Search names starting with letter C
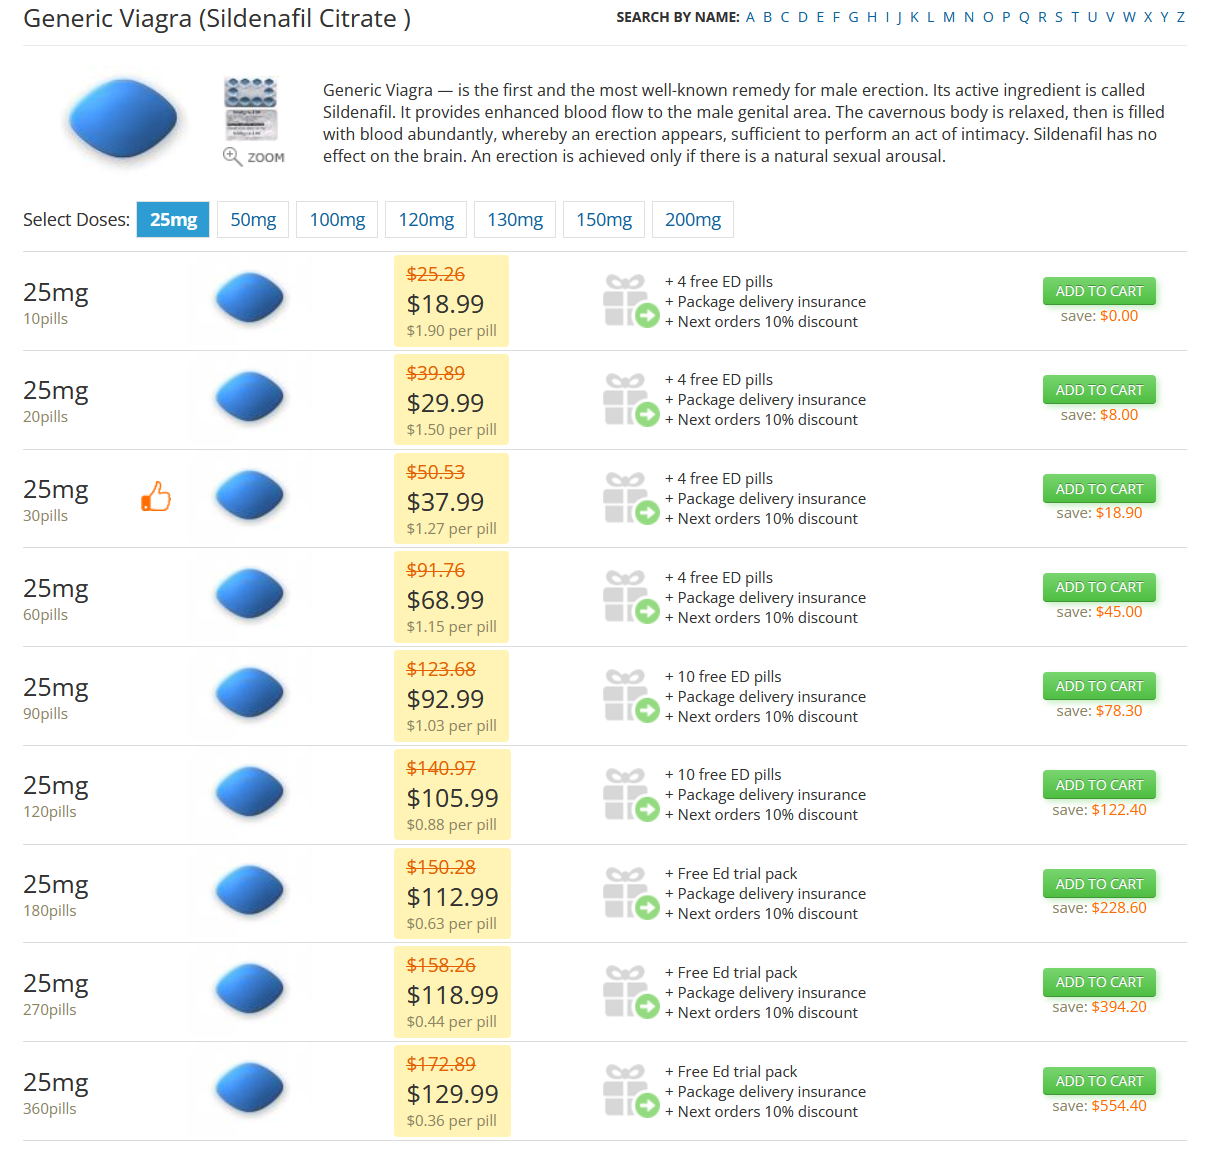 [785, 17]
